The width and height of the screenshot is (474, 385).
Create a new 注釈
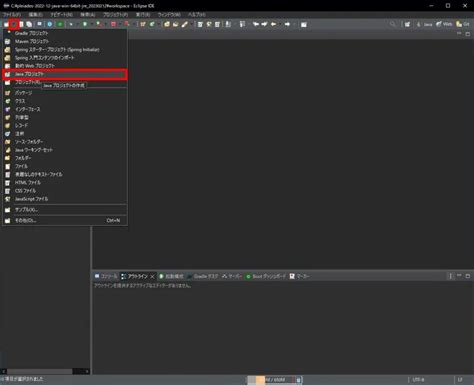point(65,134)
